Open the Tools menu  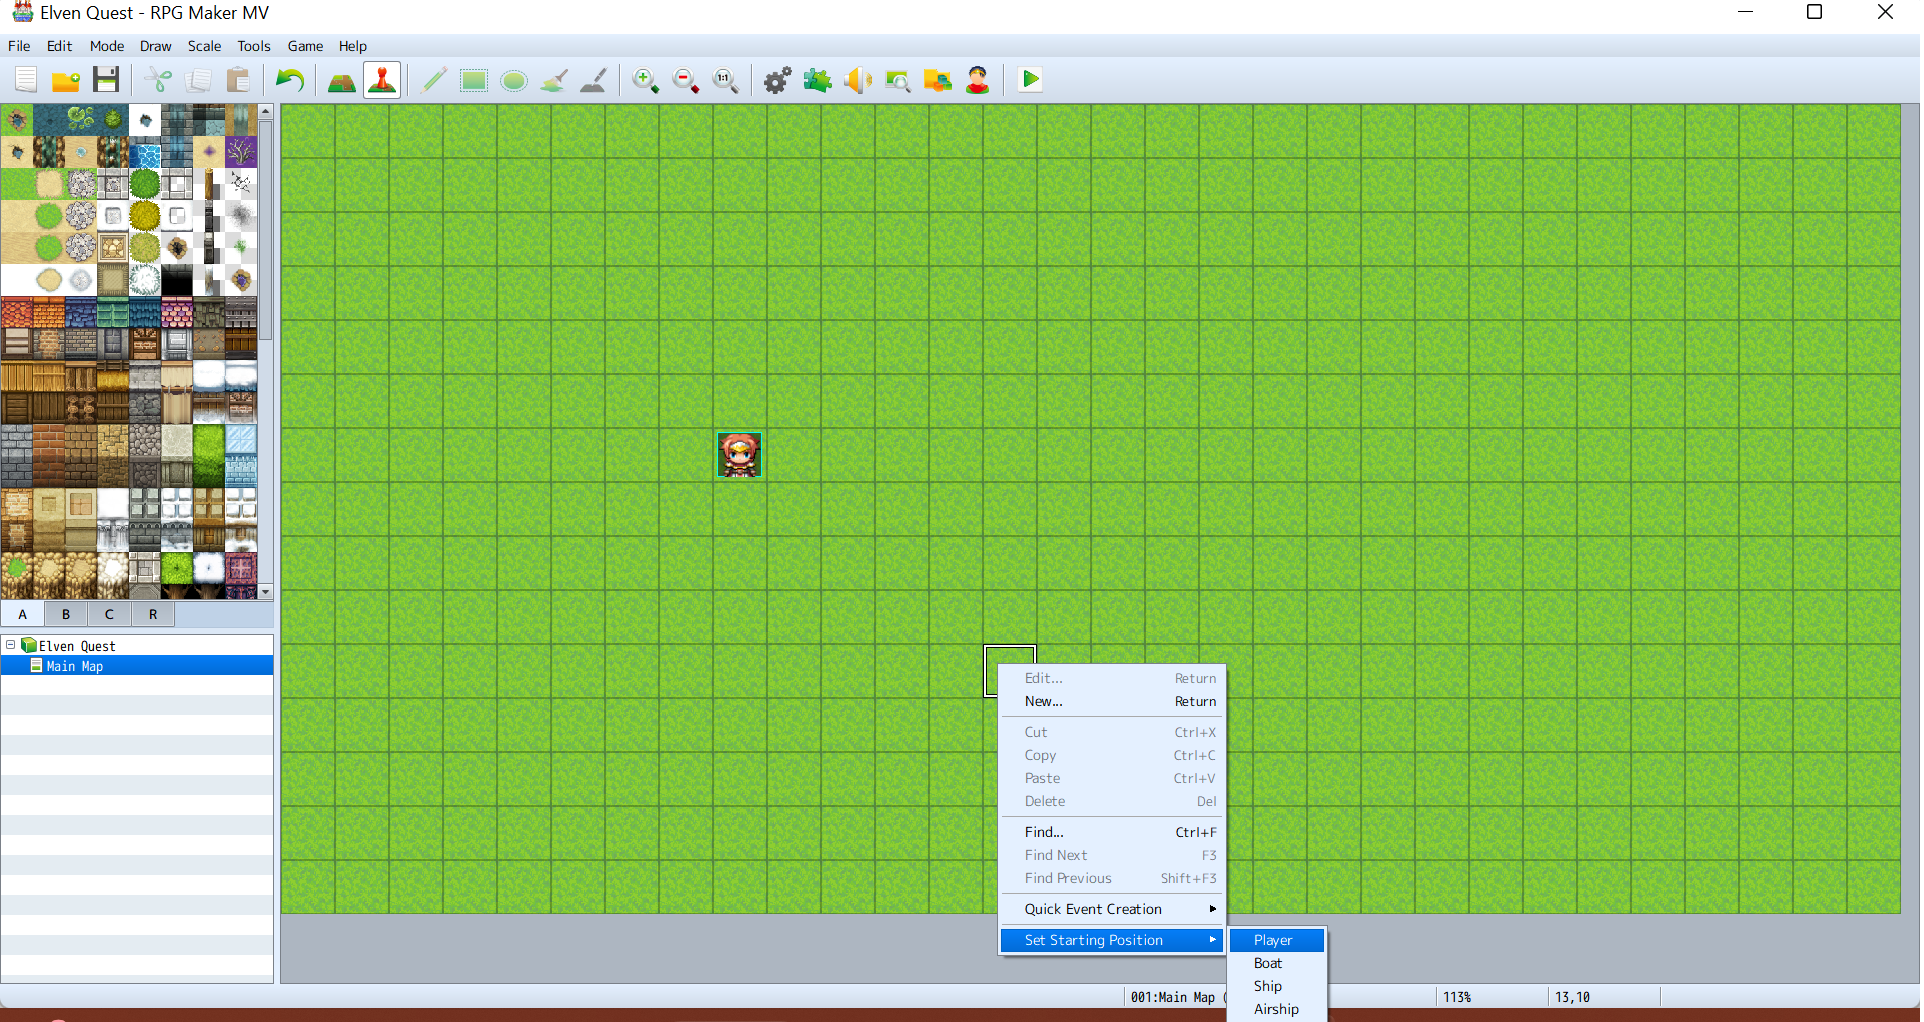(254, 46)
